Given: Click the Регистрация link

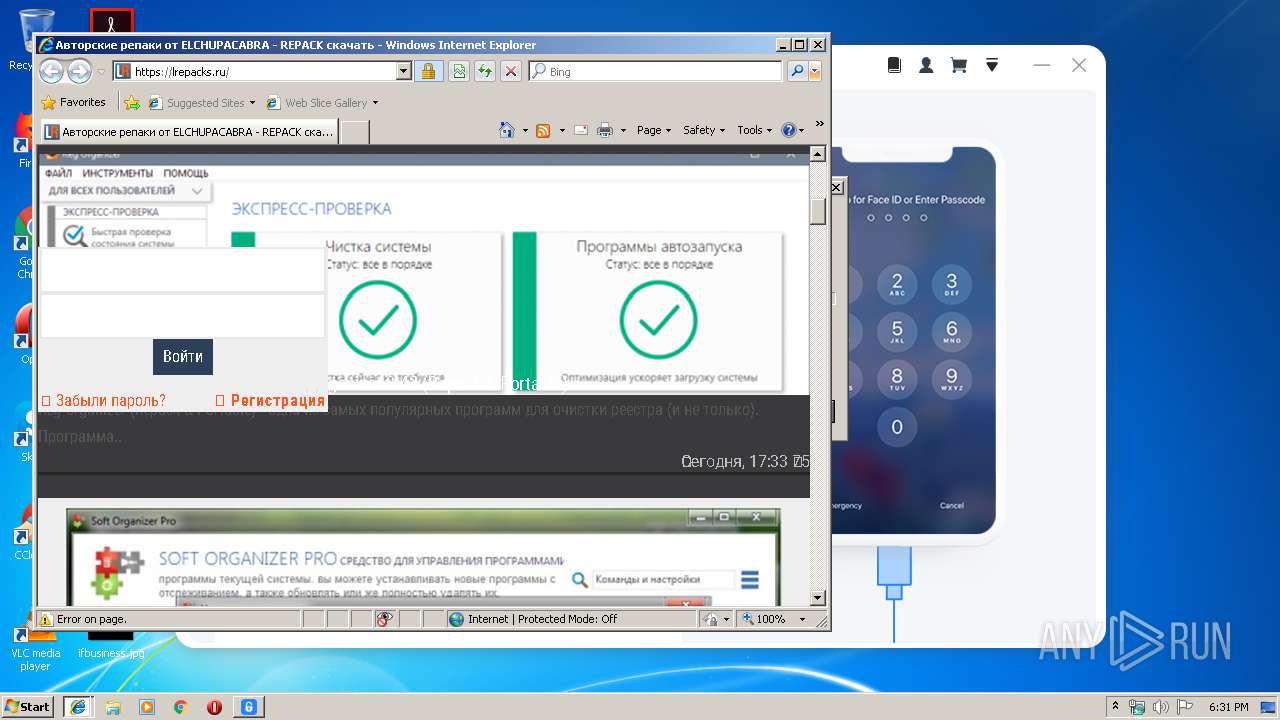Looking at the screenshot, I should point(271,401).
